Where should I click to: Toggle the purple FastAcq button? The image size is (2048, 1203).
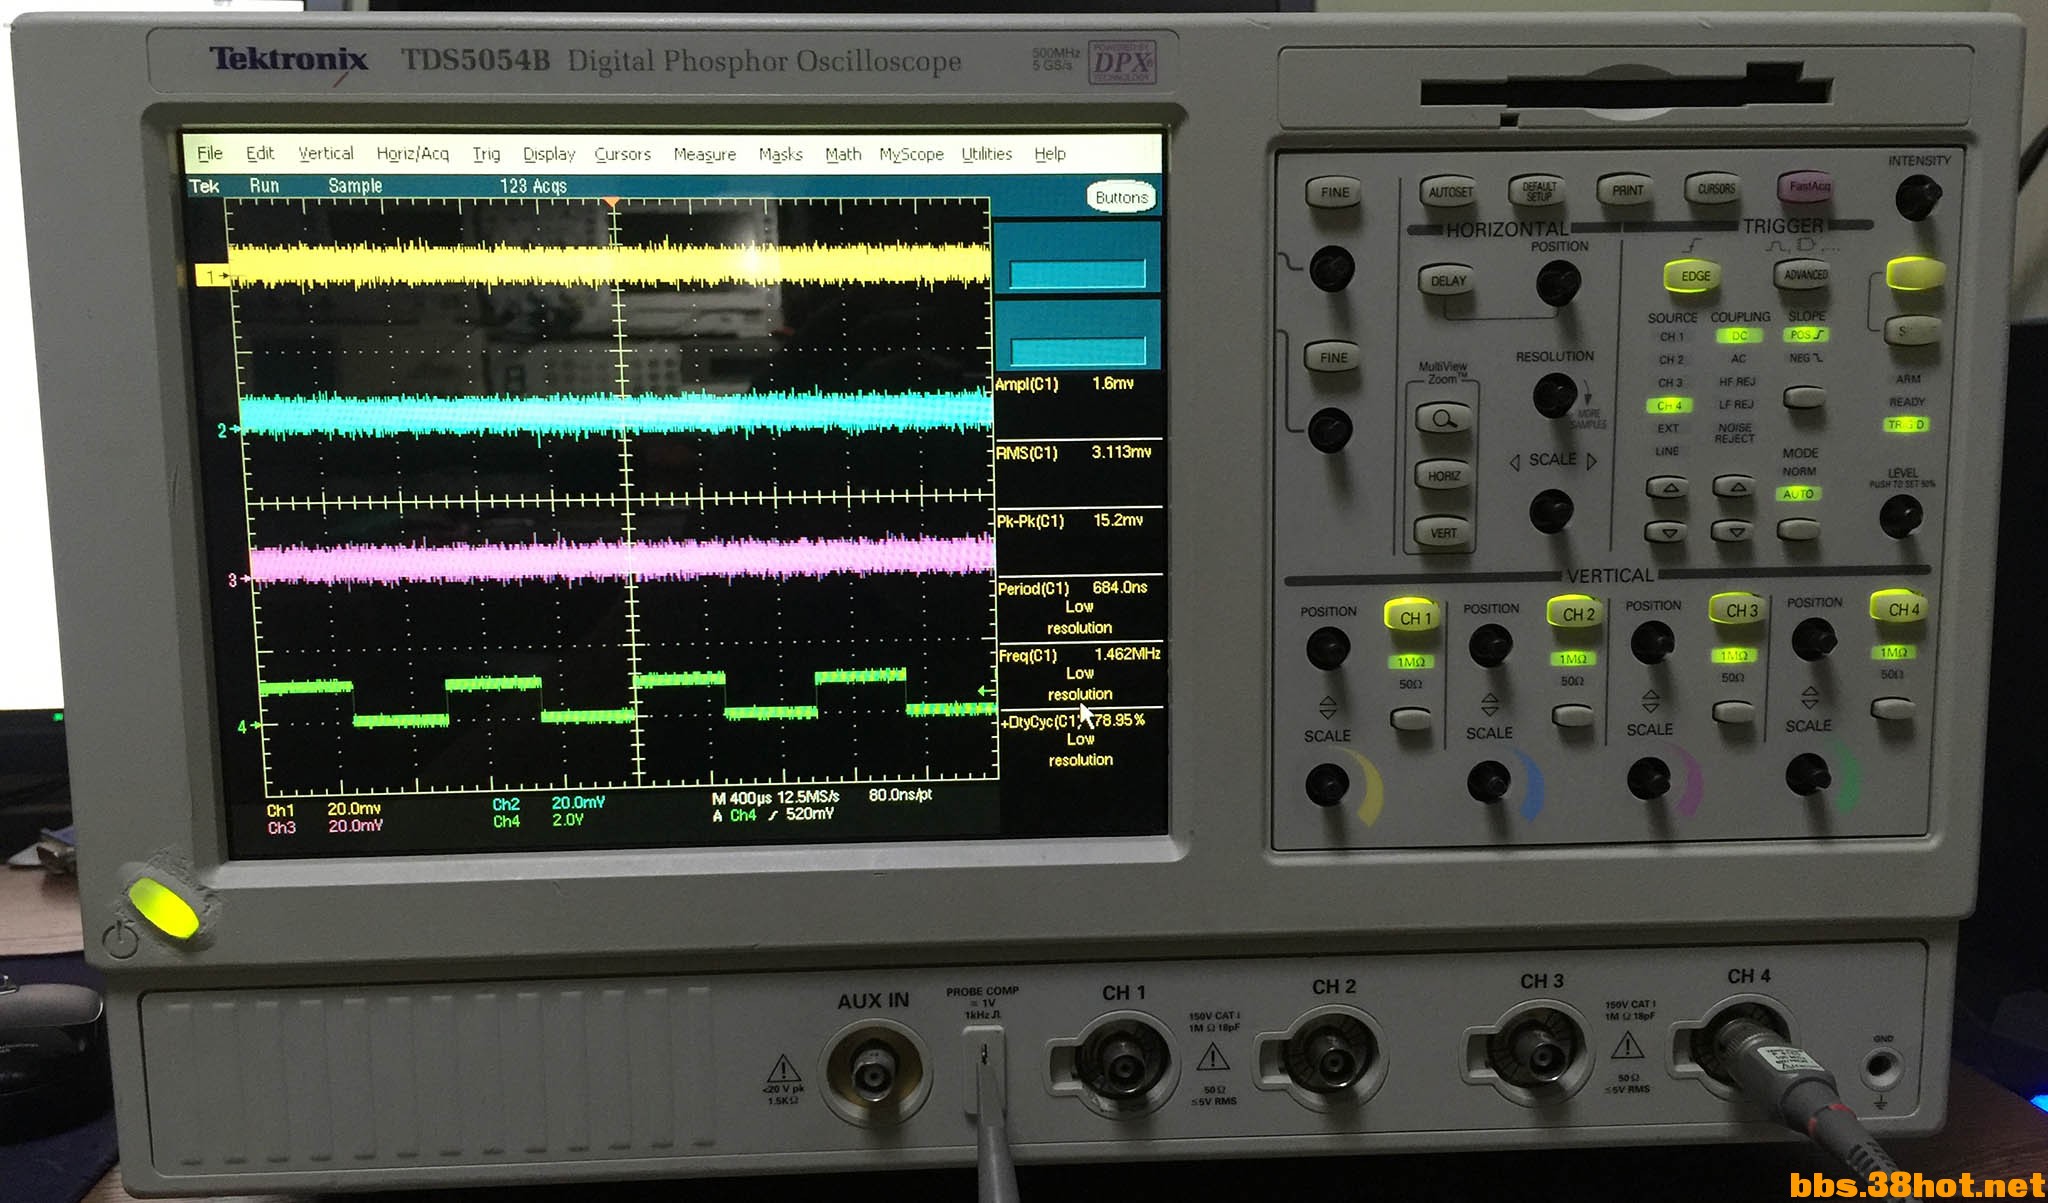point(1806,186)
